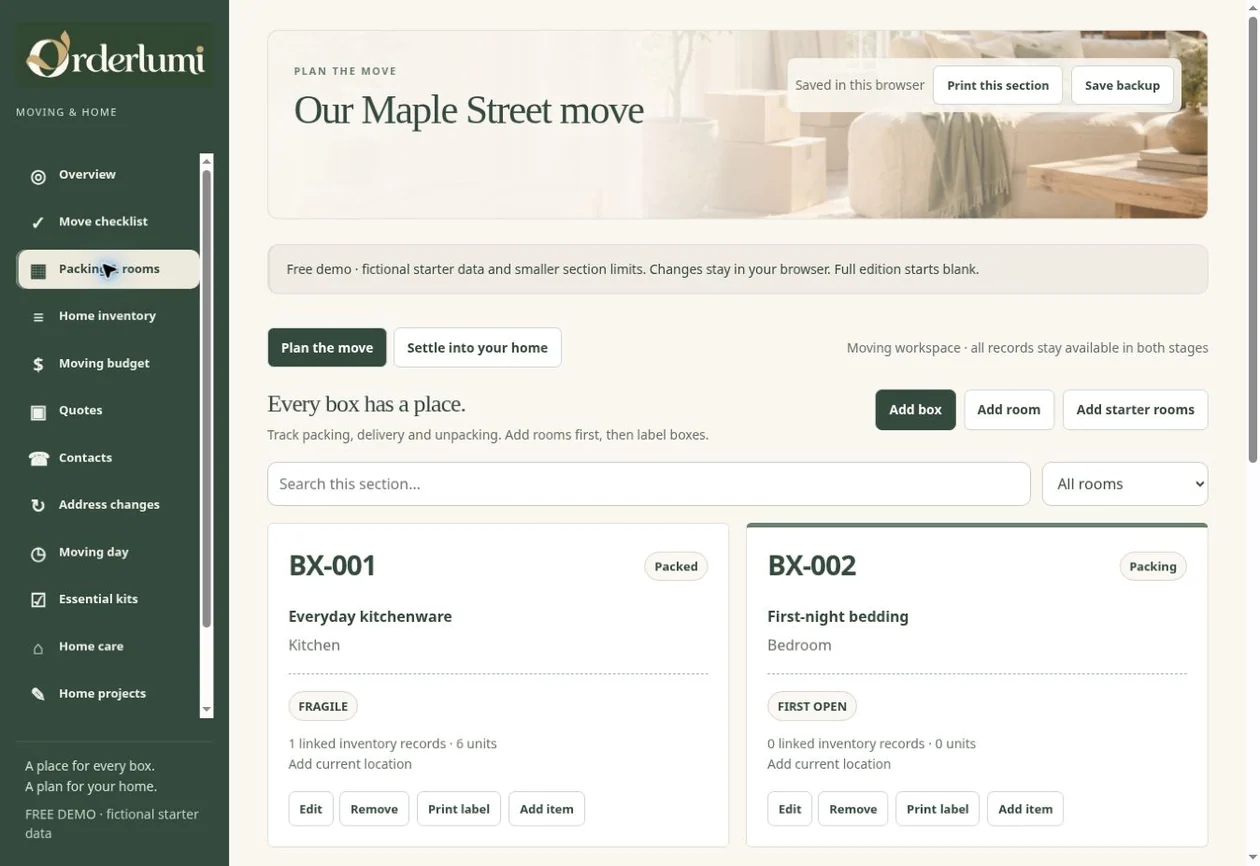The image size is (1260, 866).
Task: Click the Moving budget dollar icon
Action: pyautogui.click(x=38, y=365)
